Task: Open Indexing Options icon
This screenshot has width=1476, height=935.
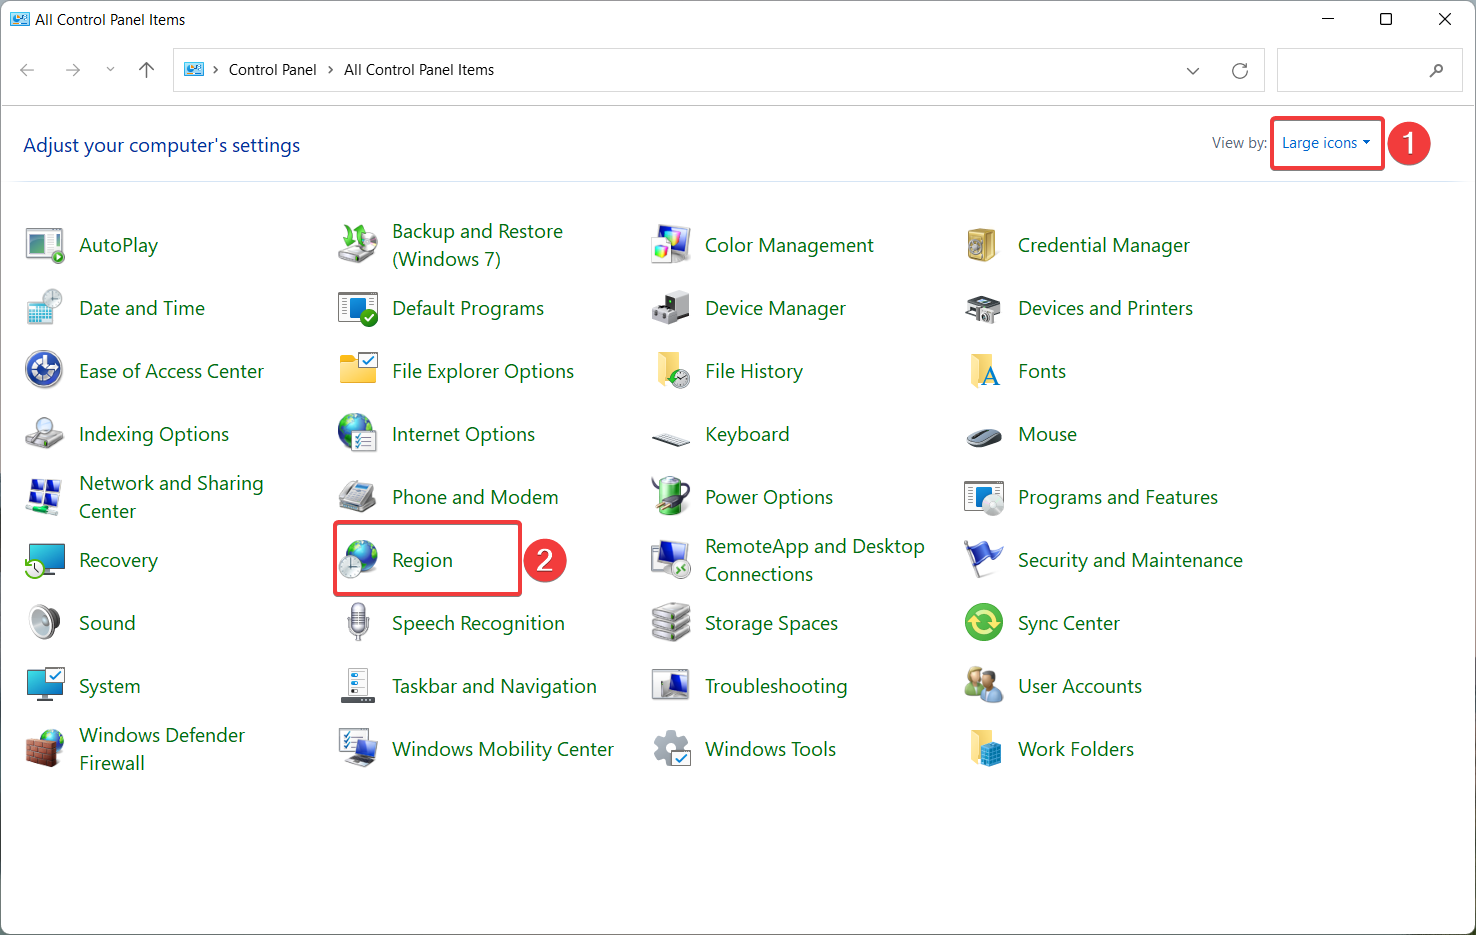Action: pyautogui.click(x=45, y=434)
